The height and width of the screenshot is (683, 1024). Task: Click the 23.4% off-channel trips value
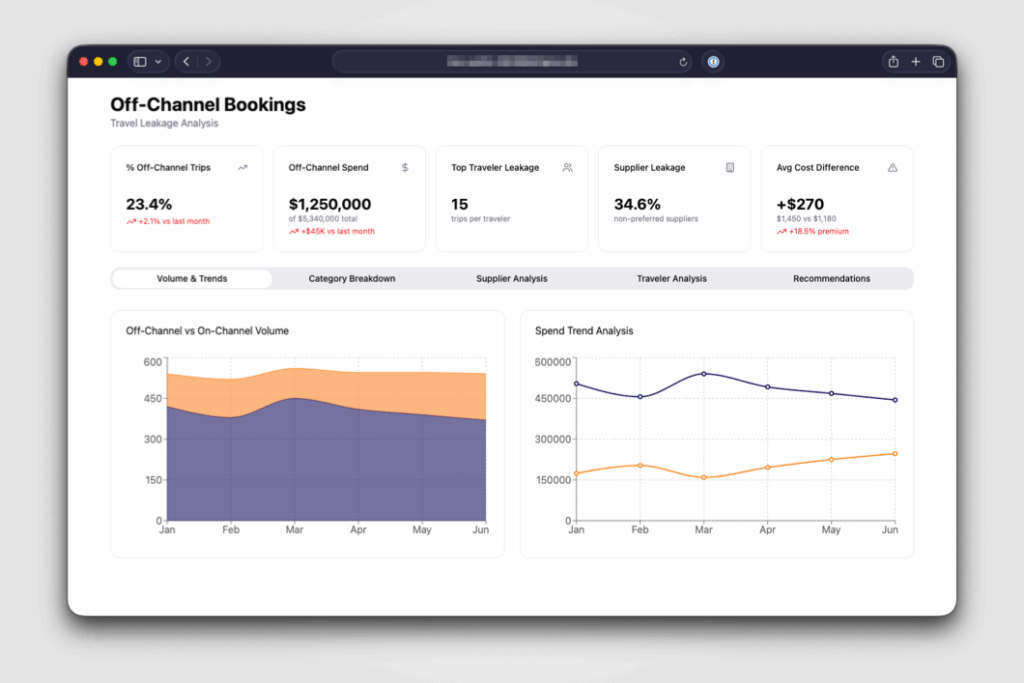[149, 204]
